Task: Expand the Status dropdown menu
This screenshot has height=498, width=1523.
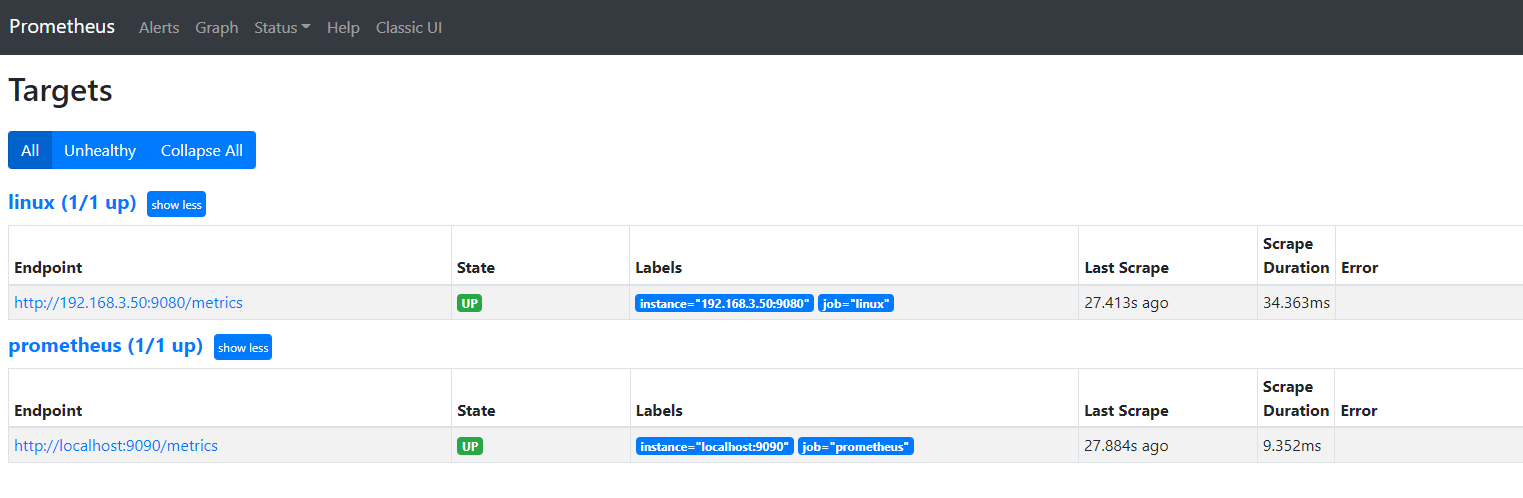Action: (282, 28)
